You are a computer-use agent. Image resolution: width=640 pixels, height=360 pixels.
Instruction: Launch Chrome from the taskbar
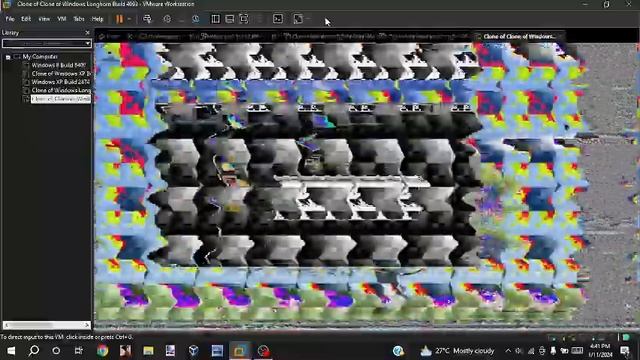pos(102,351)
